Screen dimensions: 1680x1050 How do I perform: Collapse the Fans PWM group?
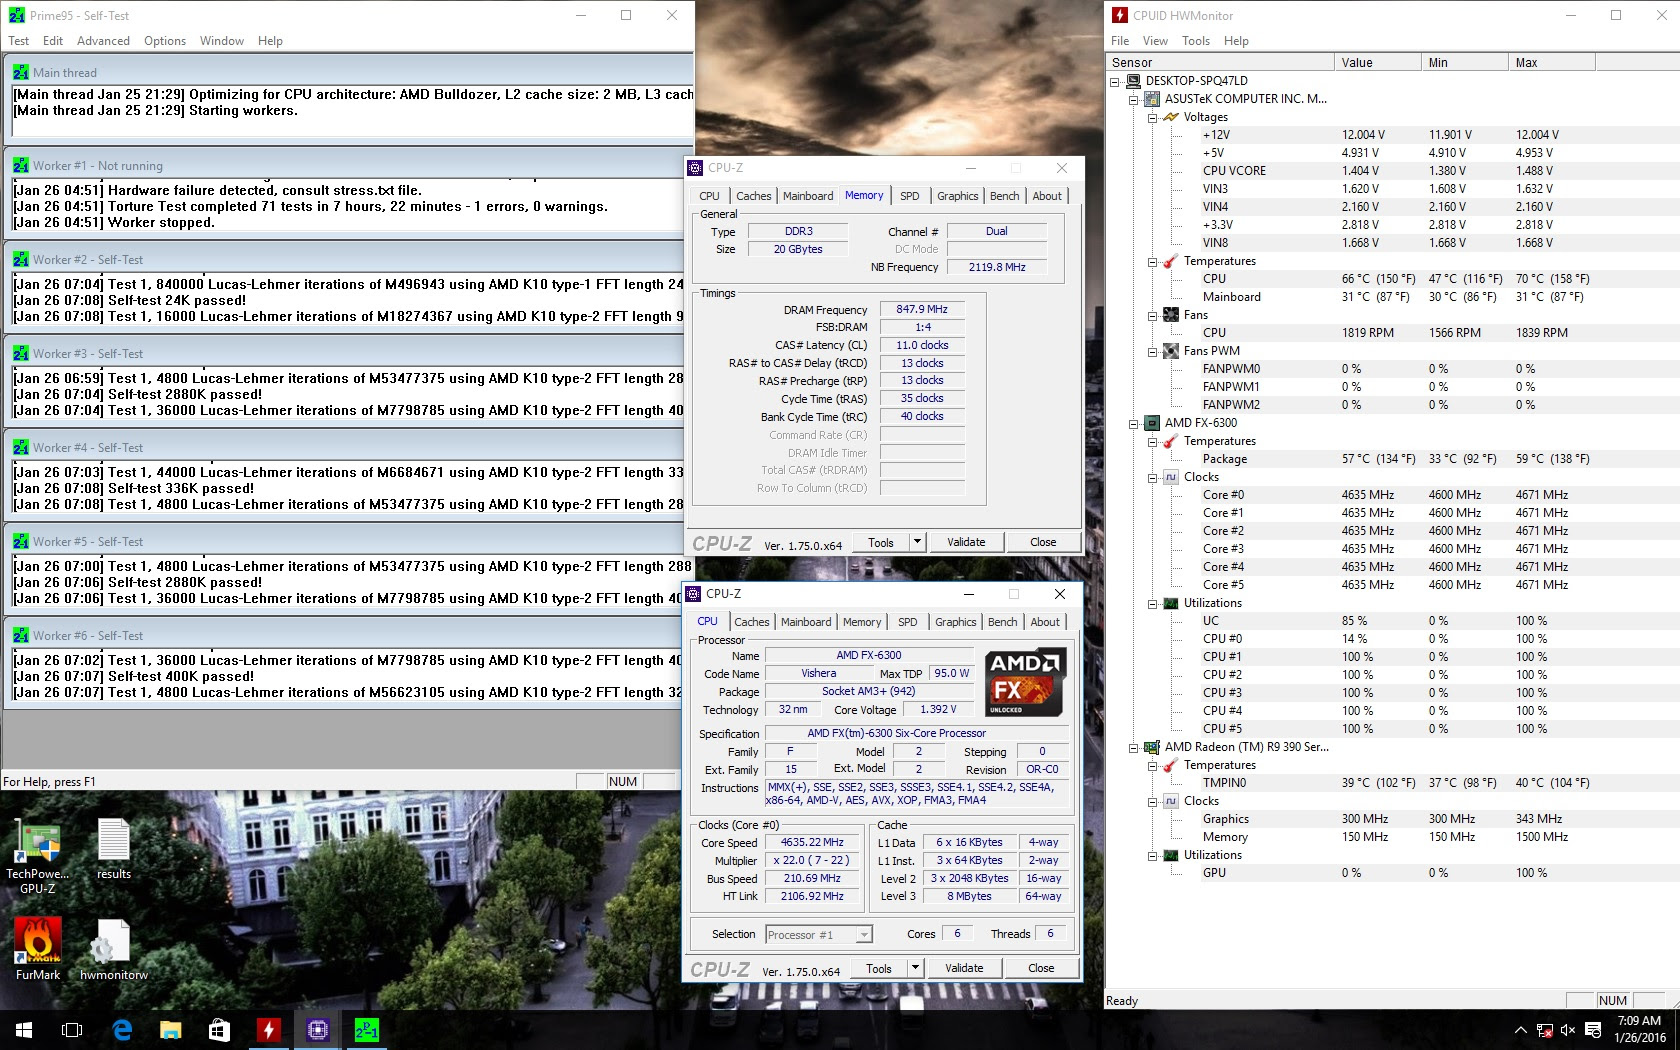click(x=1152, y=351)
